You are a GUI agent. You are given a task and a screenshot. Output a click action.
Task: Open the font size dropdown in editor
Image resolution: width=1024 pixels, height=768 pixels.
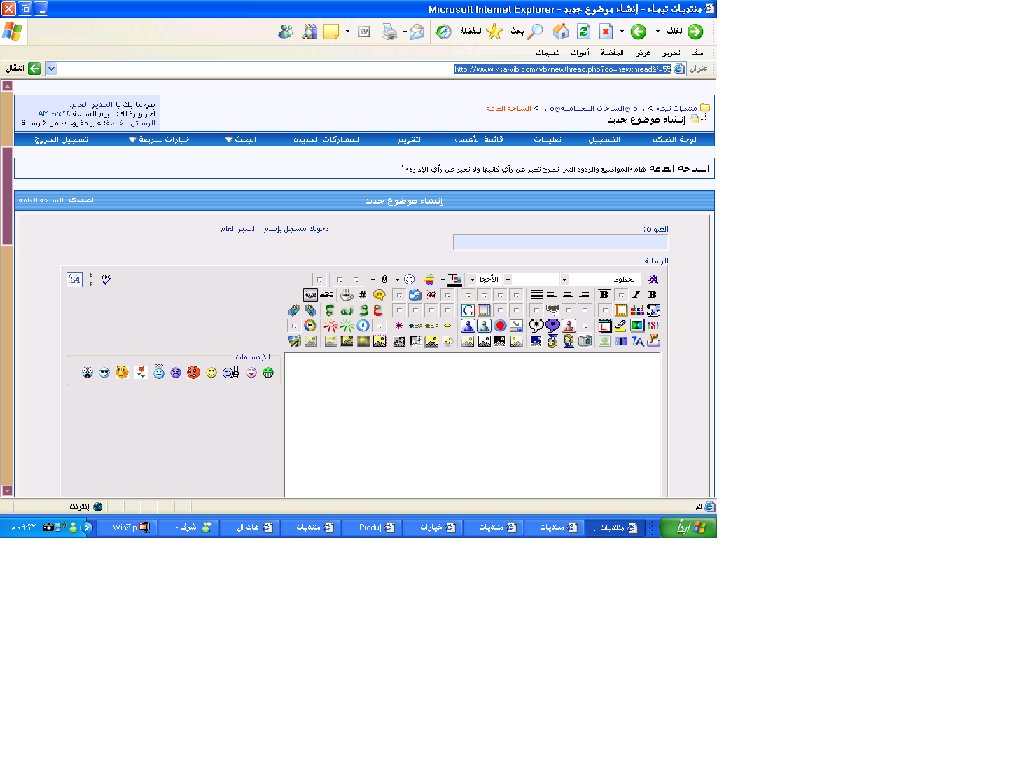472,280
